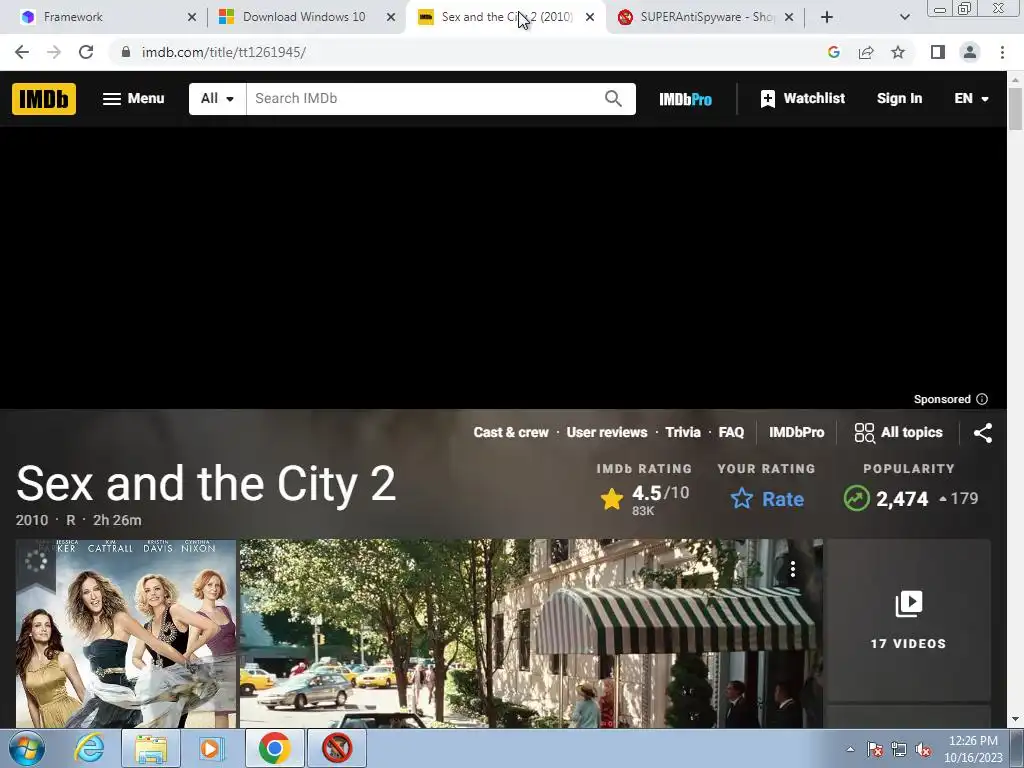The width and height of the screenshot is (1024, 768).
Task: Open SUPERAntiSpyware taskbar icon
Action: tap(337, 748)
